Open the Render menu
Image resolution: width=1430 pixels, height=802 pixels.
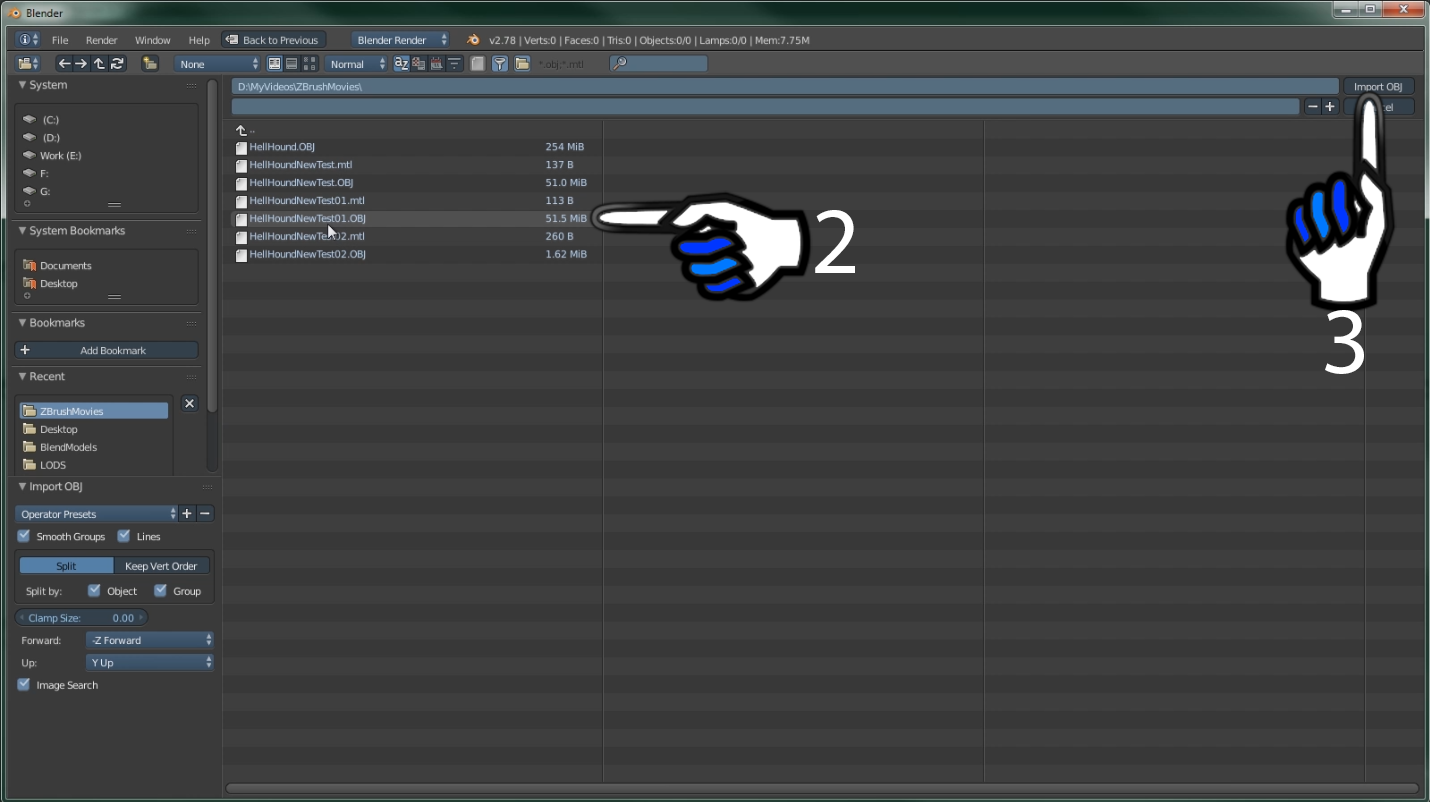102,40
